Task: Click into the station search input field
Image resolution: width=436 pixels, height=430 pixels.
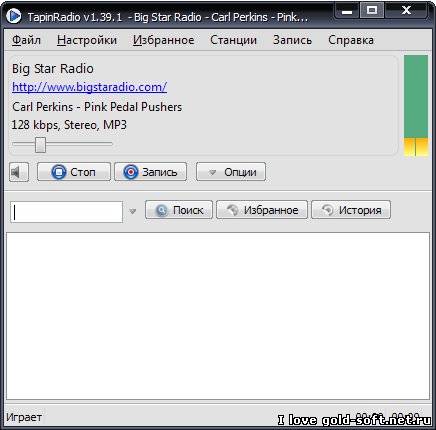Action: [x=67, y=212]
